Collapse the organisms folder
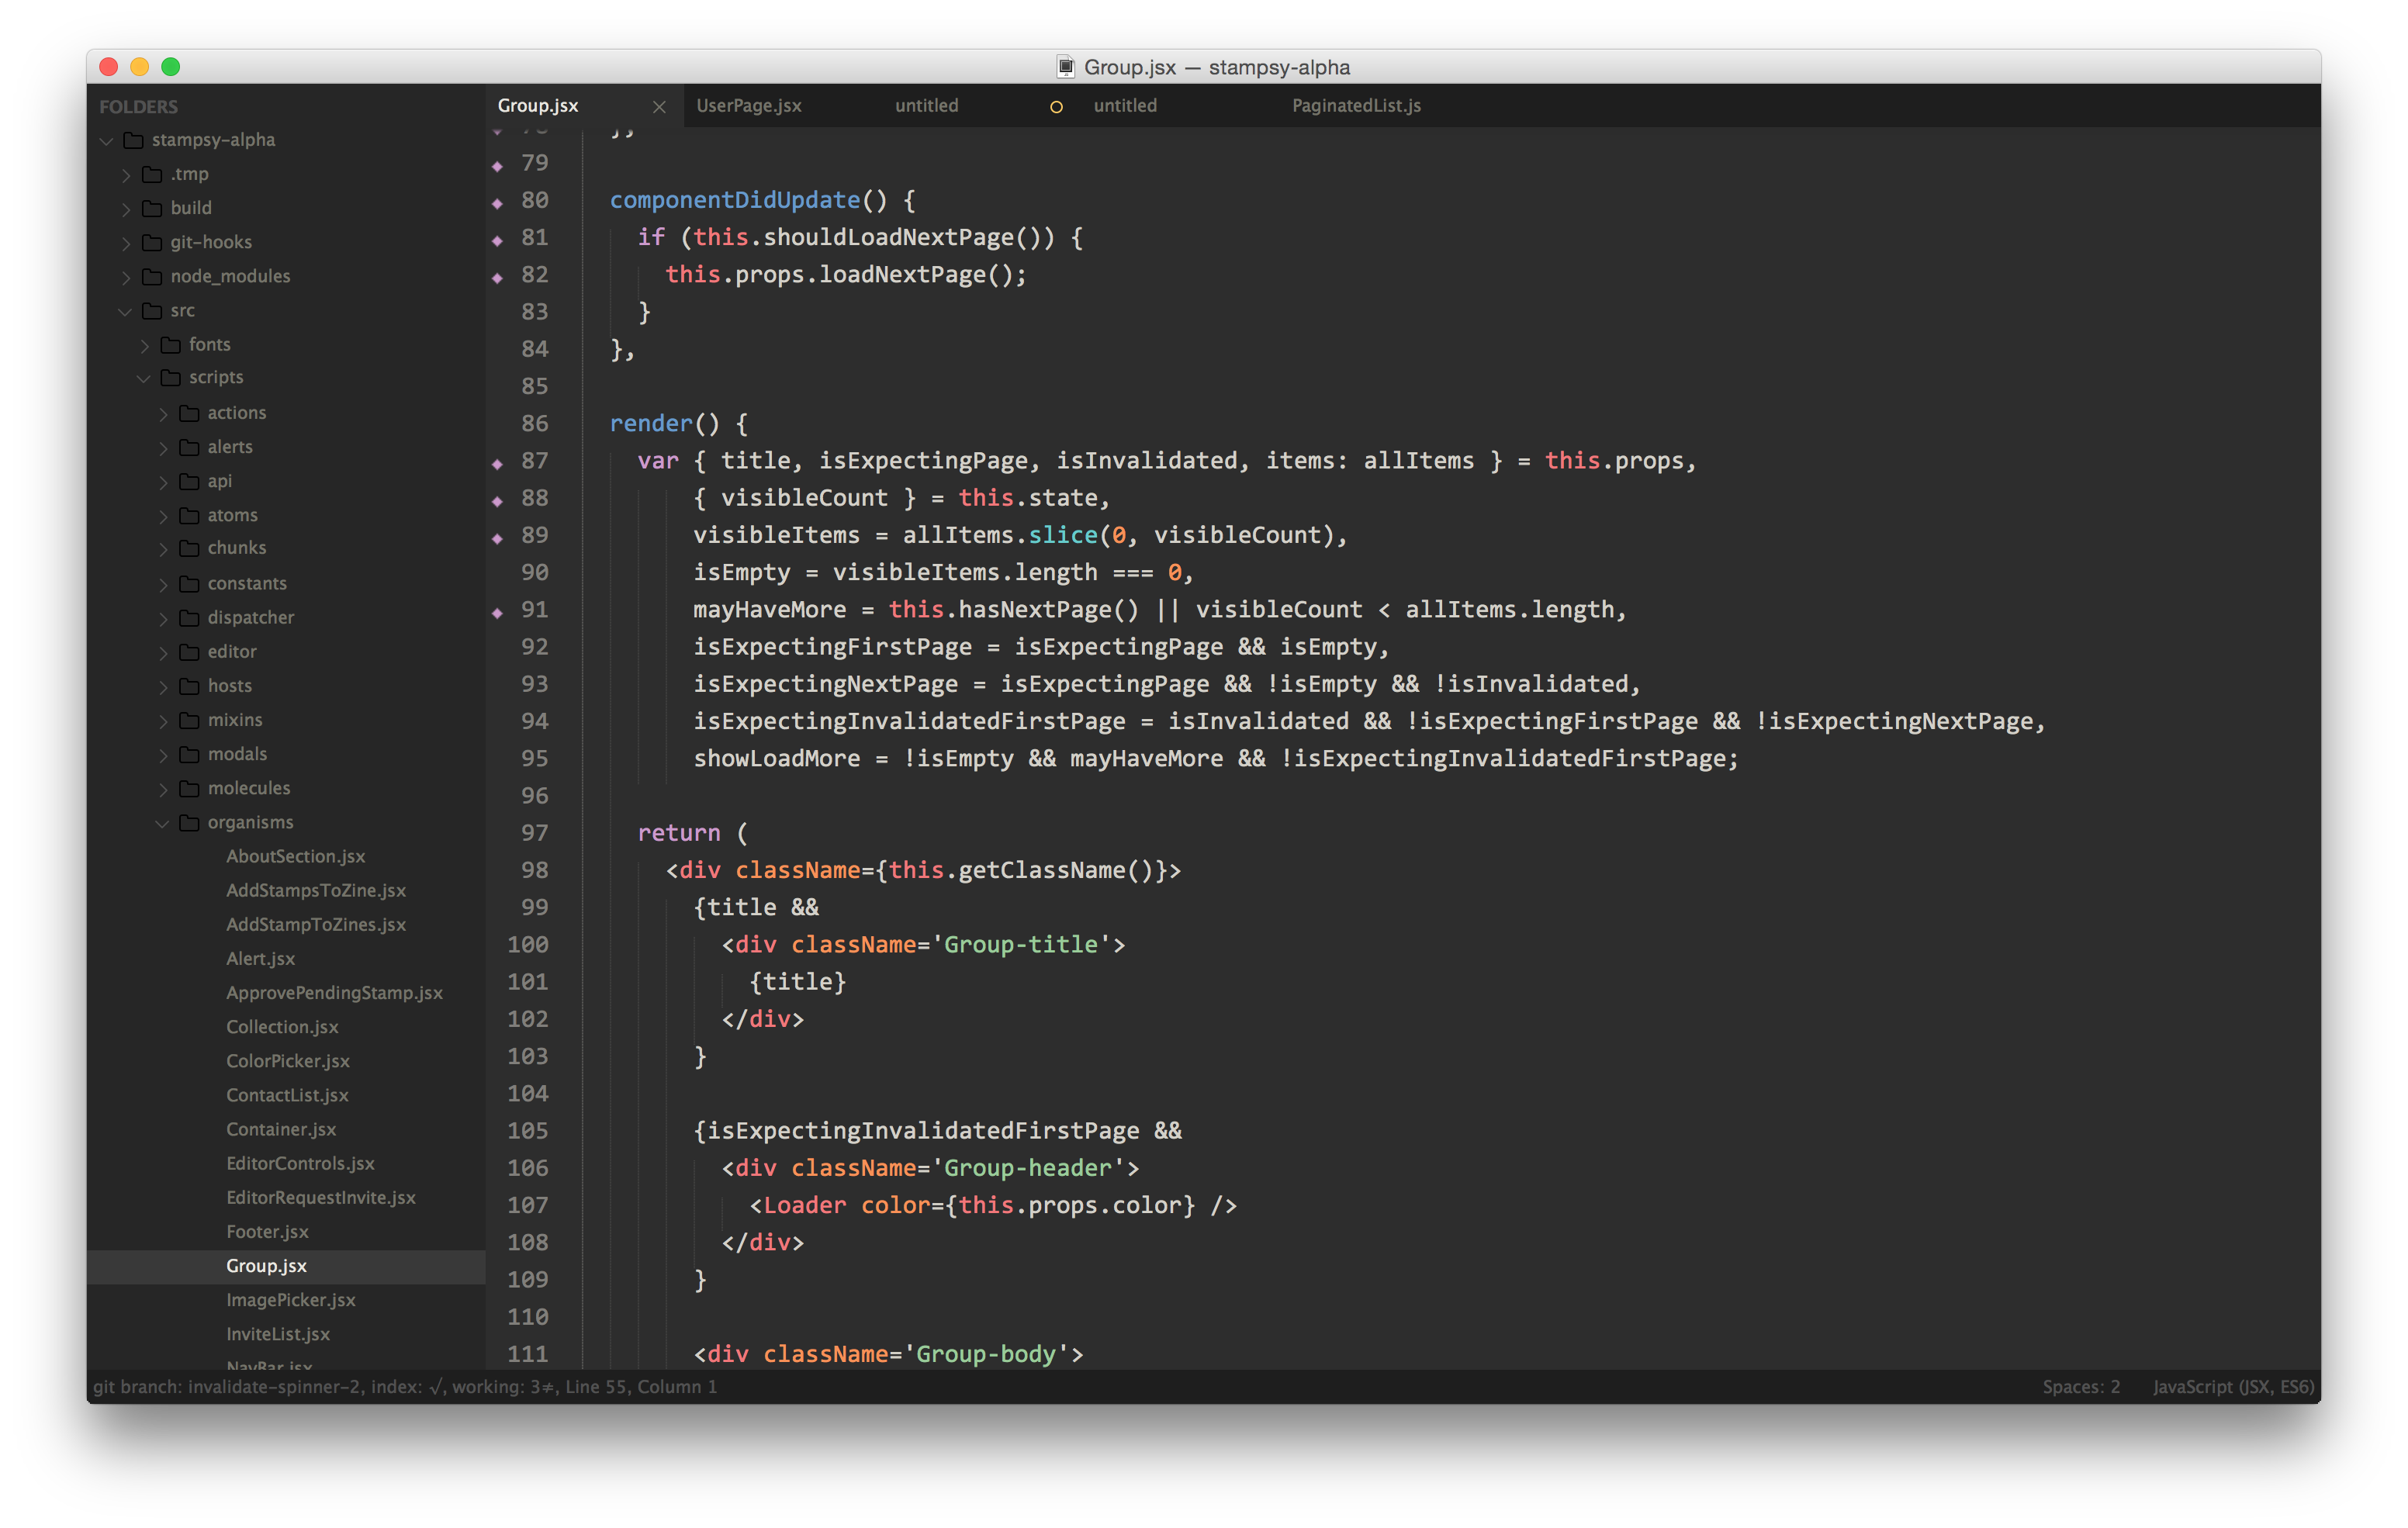The image size is (2408, 1528). click(162, 823)
